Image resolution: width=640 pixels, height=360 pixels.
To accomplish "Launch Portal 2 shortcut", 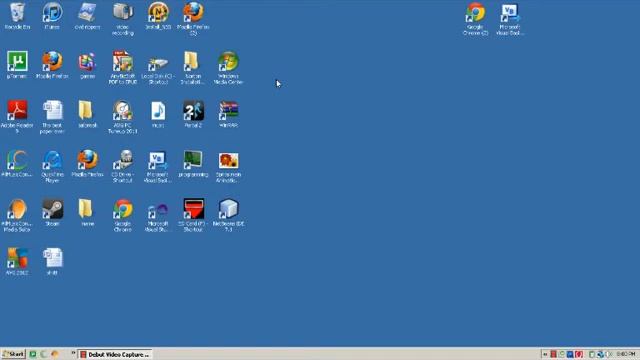I will coord(193,114).
